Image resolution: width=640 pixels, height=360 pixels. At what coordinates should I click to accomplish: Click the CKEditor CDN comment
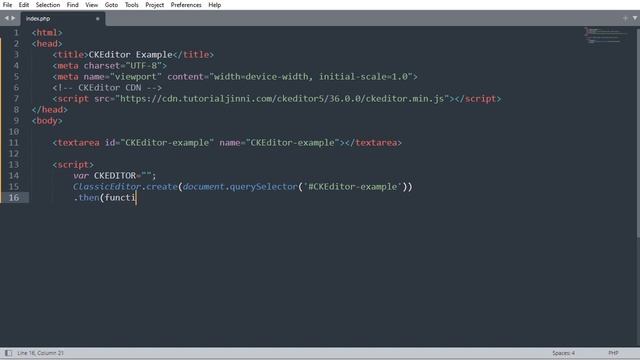click(x=107, y=88)
